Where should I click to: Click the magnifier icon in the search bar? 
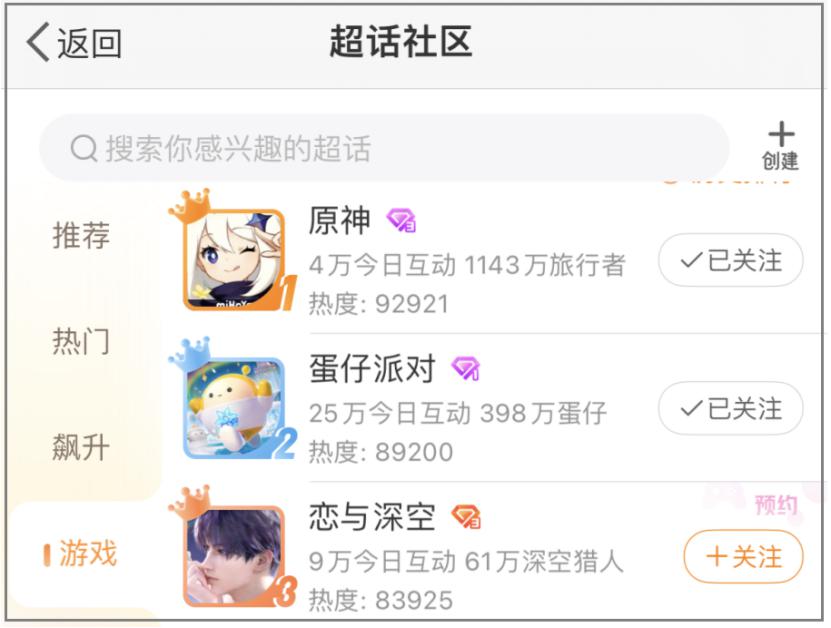[x=84, y=147]
